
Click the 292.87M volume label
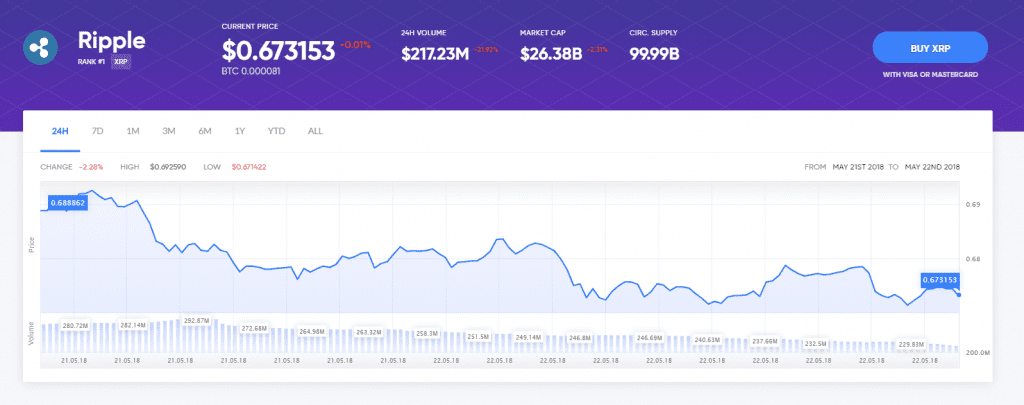[x=197, y=321]
